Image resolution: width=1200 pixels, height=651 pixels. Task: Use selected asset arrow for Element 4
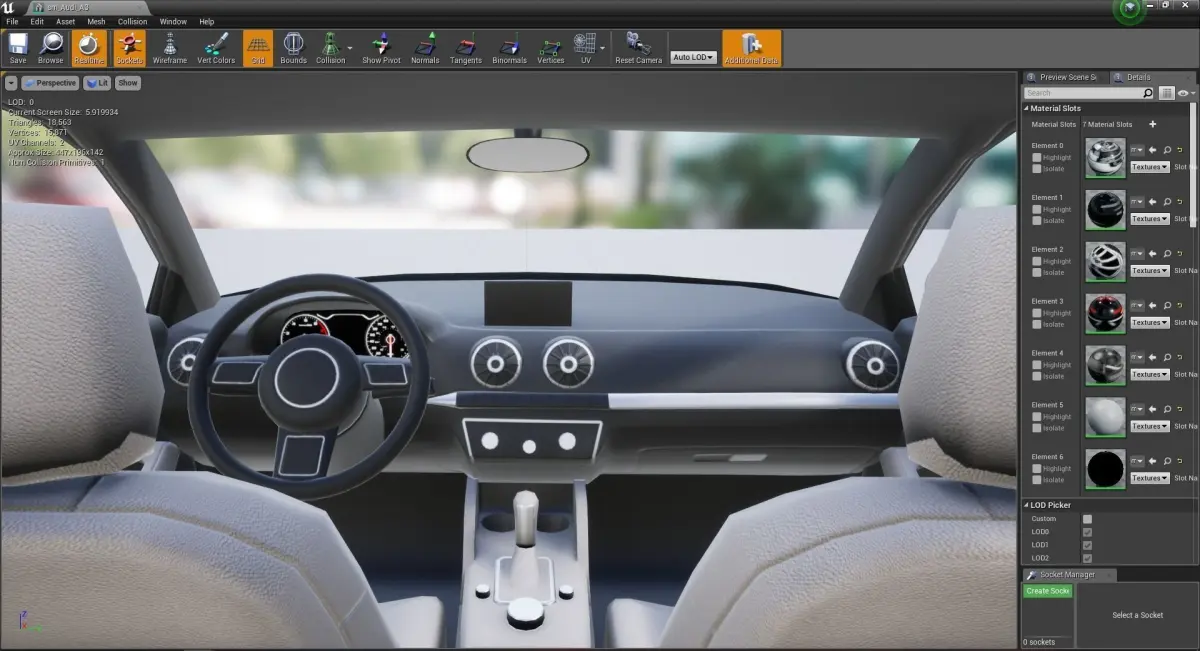[1152, 358]
